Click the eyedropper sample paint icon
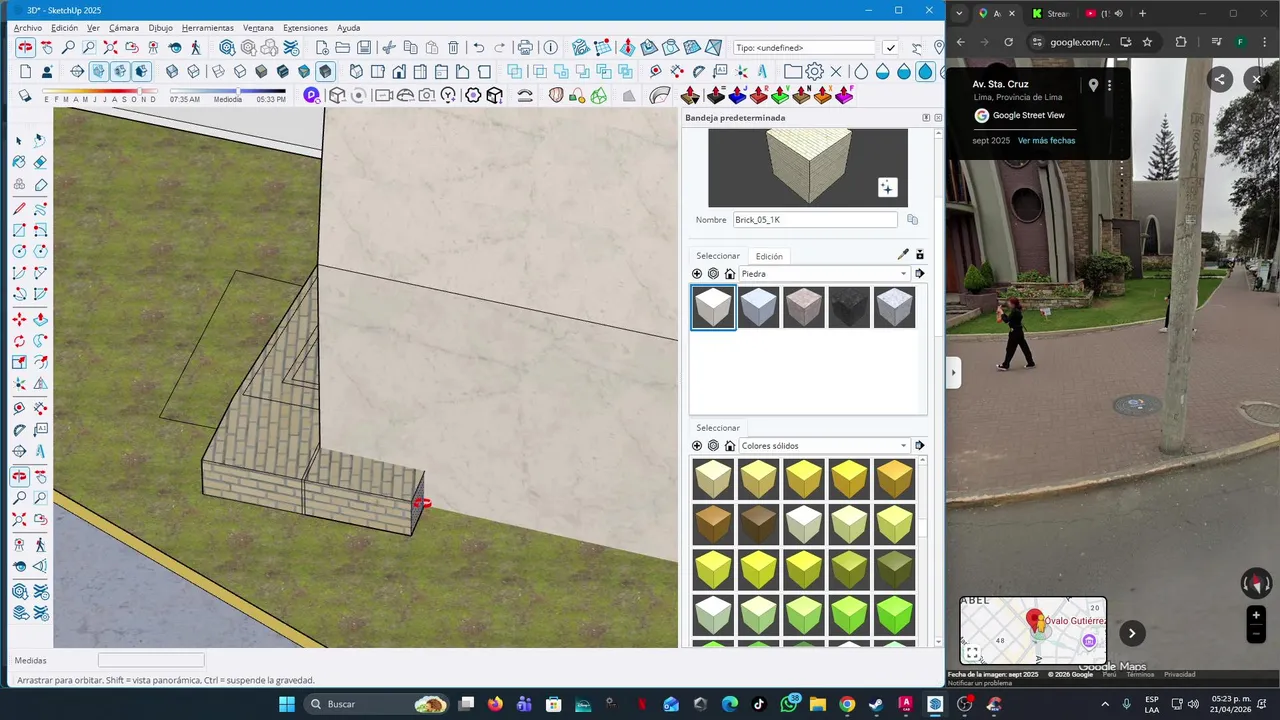This screenshot has width=1280, height=720. click(x=903, y=255)
